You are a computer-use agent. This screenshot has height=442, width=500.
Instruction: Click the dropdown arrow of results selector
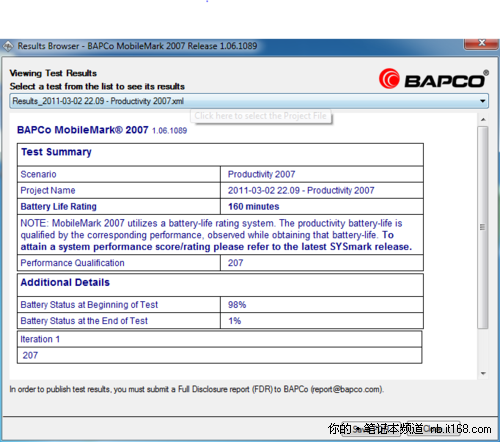482,101
